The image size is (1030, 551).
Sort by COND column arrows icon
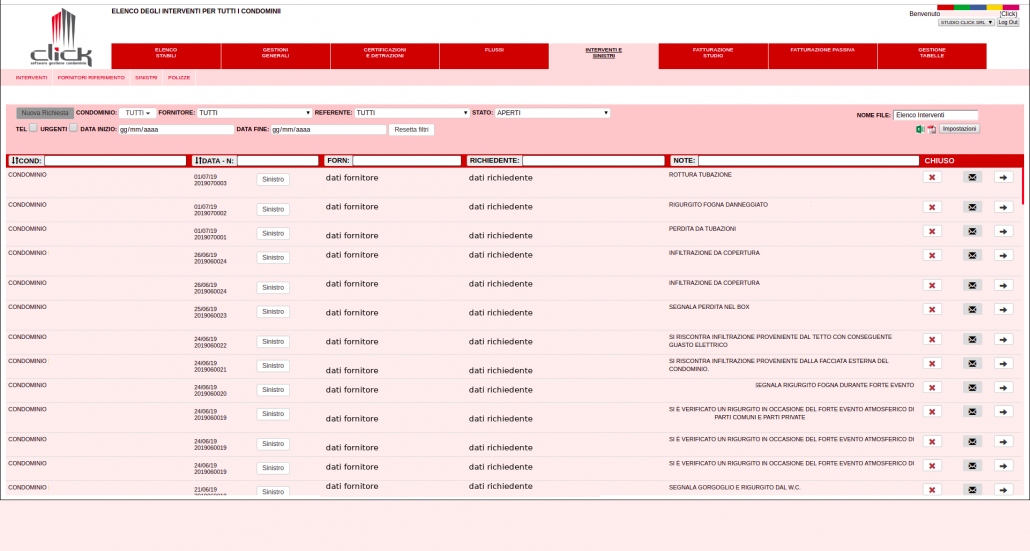tap(14, 160)
